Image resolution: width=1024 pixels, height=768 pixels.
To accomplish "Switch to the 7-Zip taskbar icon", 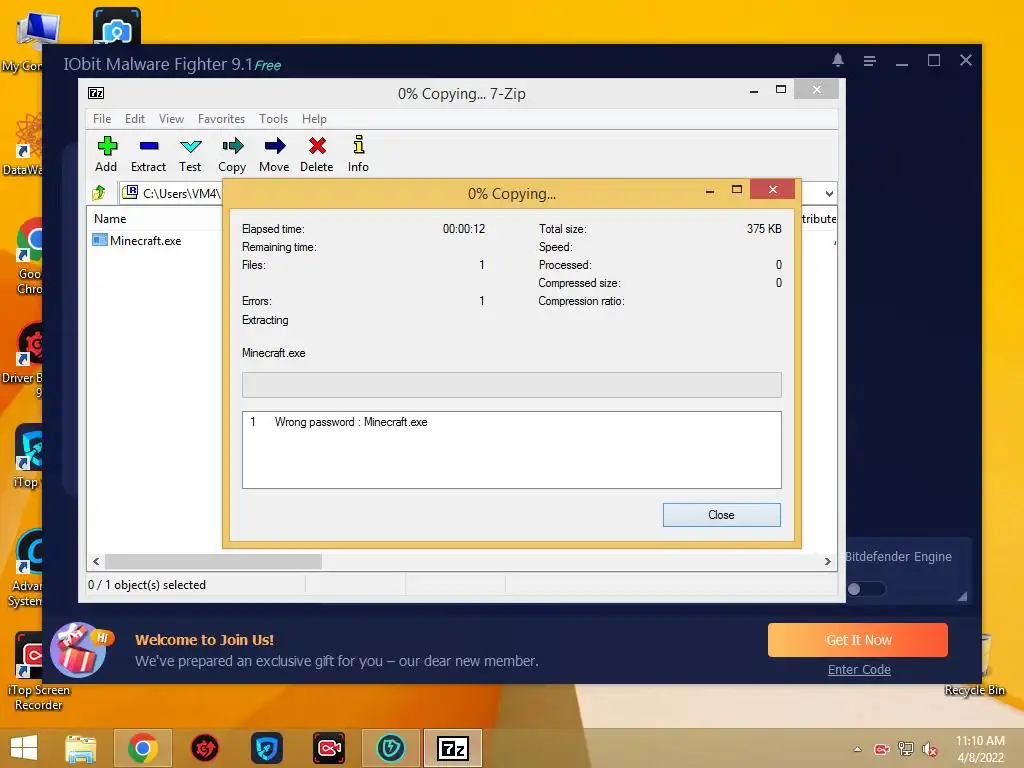I will 453,748.
